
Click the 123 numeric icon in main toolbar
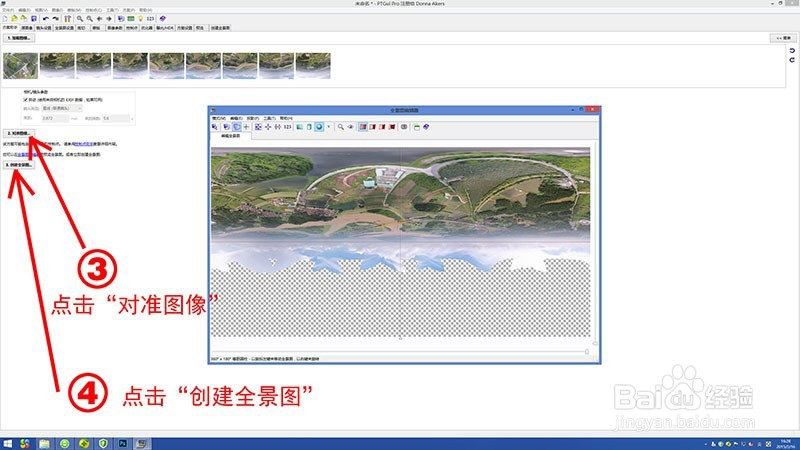coord(151,19)
